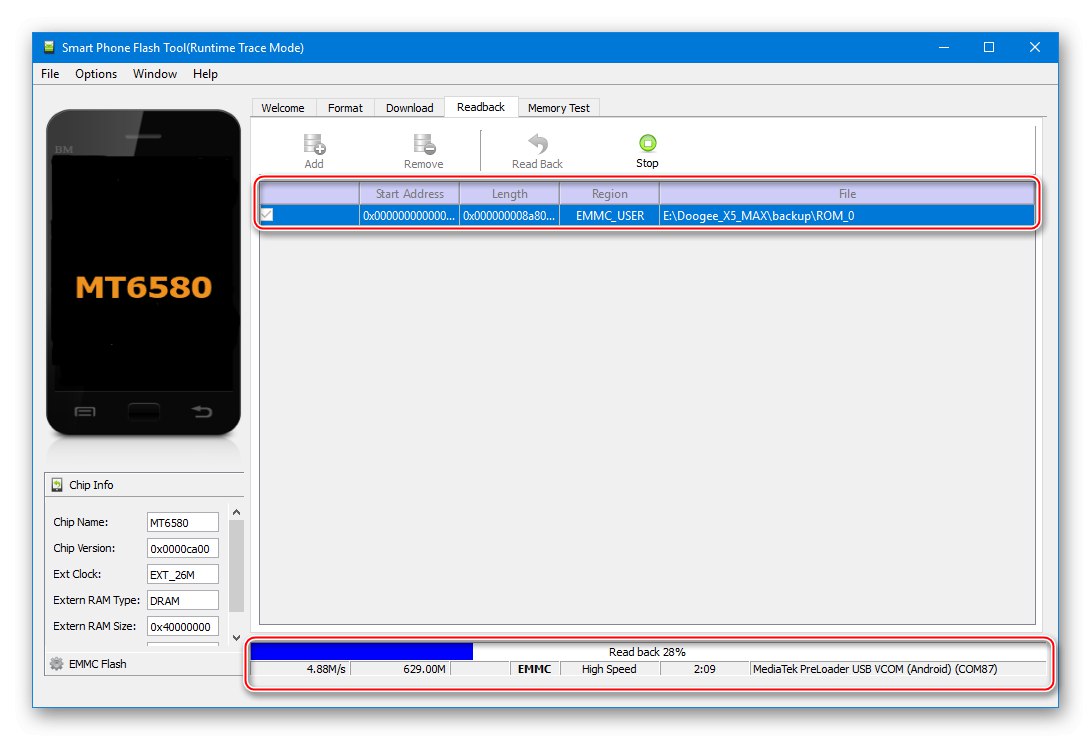This screenshot has height=740, width=1091.
Task: Close the Smart Phone Flash Tool window
Action: [x=1035, y=47]
